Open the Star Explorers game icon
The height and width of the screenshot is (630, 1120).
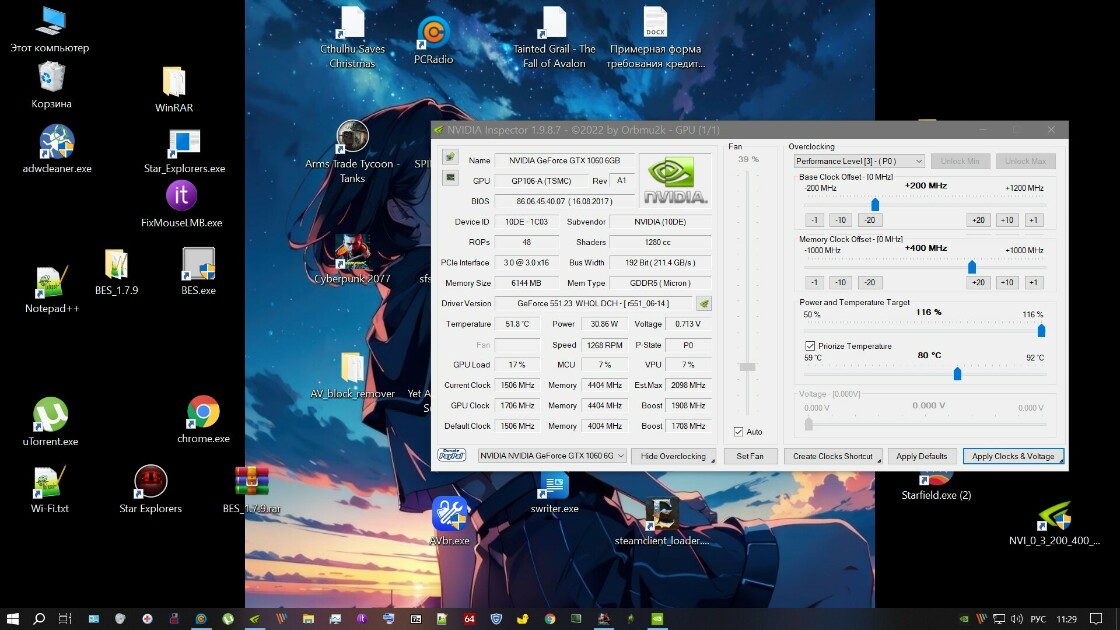150,489
